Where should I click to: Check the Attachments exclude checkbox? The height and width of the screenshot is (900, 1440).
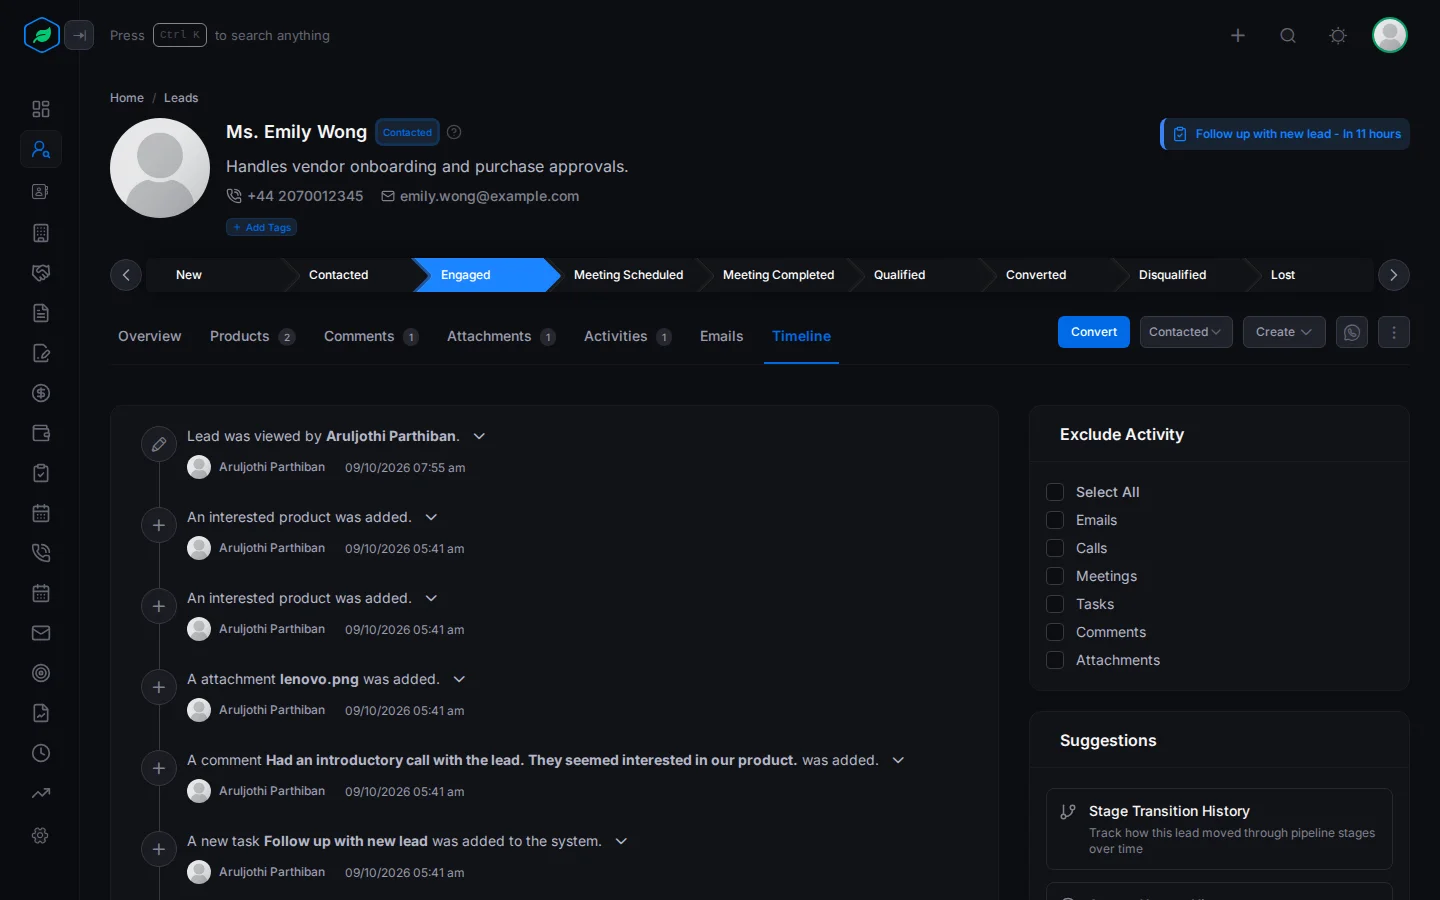(x=1055, y=660)
